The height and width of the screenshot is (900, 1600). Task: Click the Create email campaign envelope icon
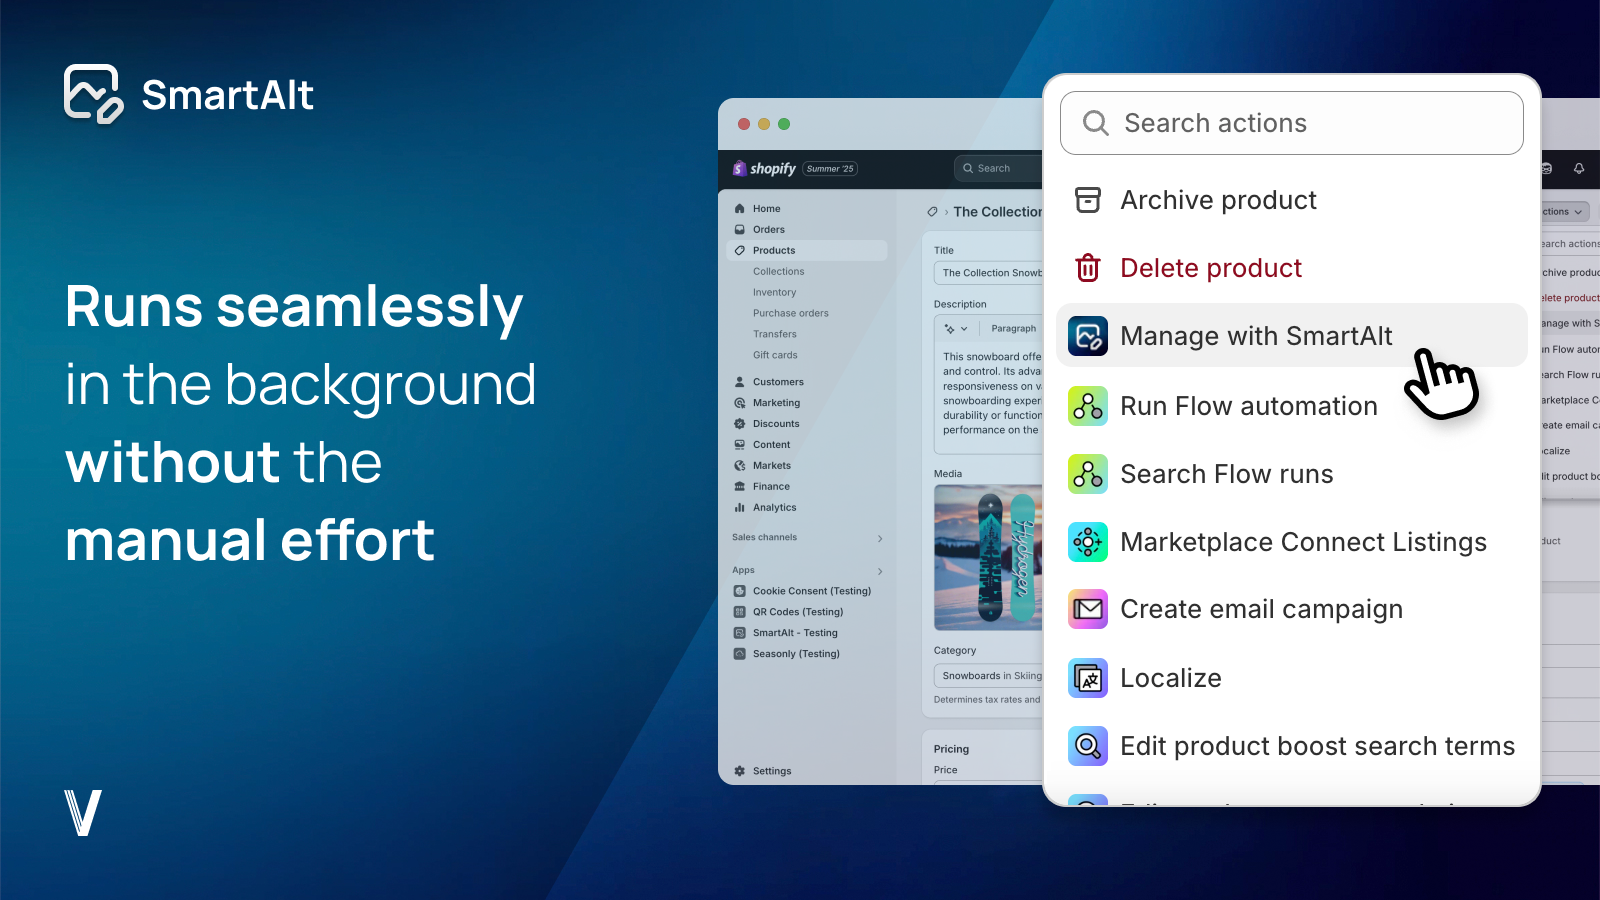1087,610
